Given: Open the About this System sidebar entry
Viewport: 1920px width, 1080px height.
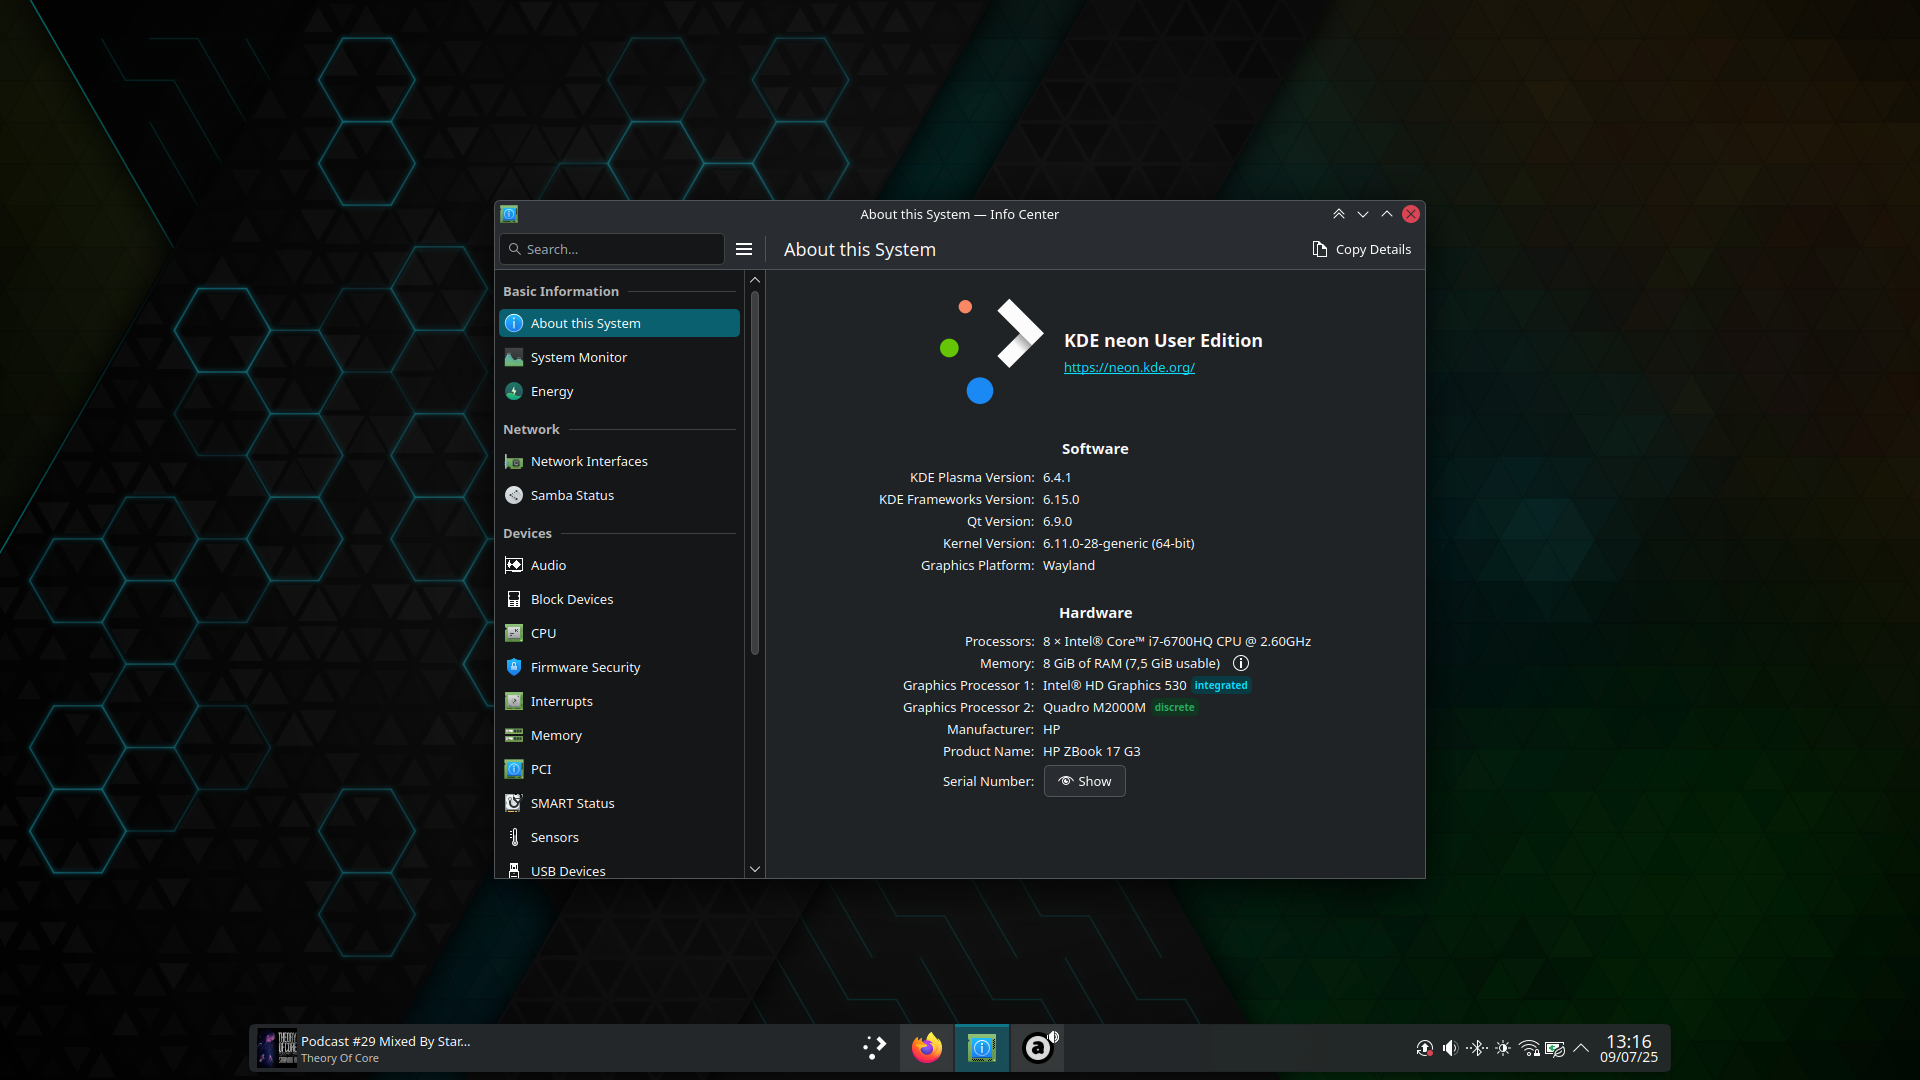Looking at the screenshot, I should (619, 323).
